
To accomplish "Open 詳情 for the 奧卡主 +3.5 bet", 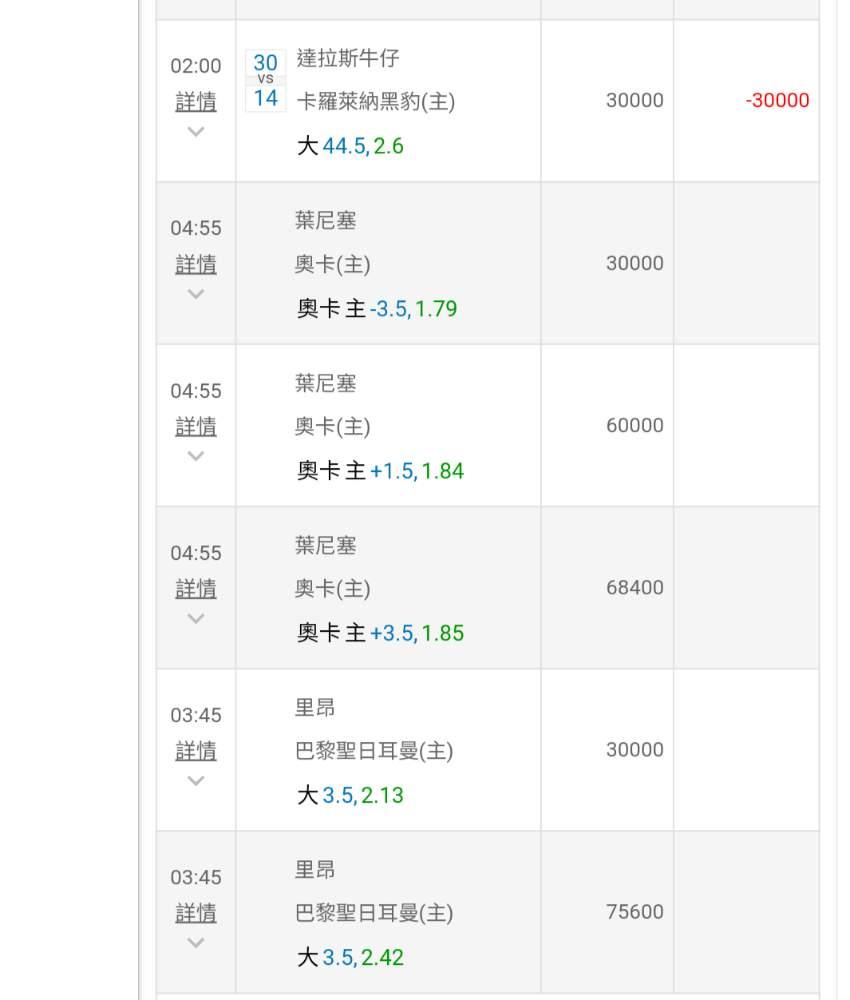I will tap(196, 589).
